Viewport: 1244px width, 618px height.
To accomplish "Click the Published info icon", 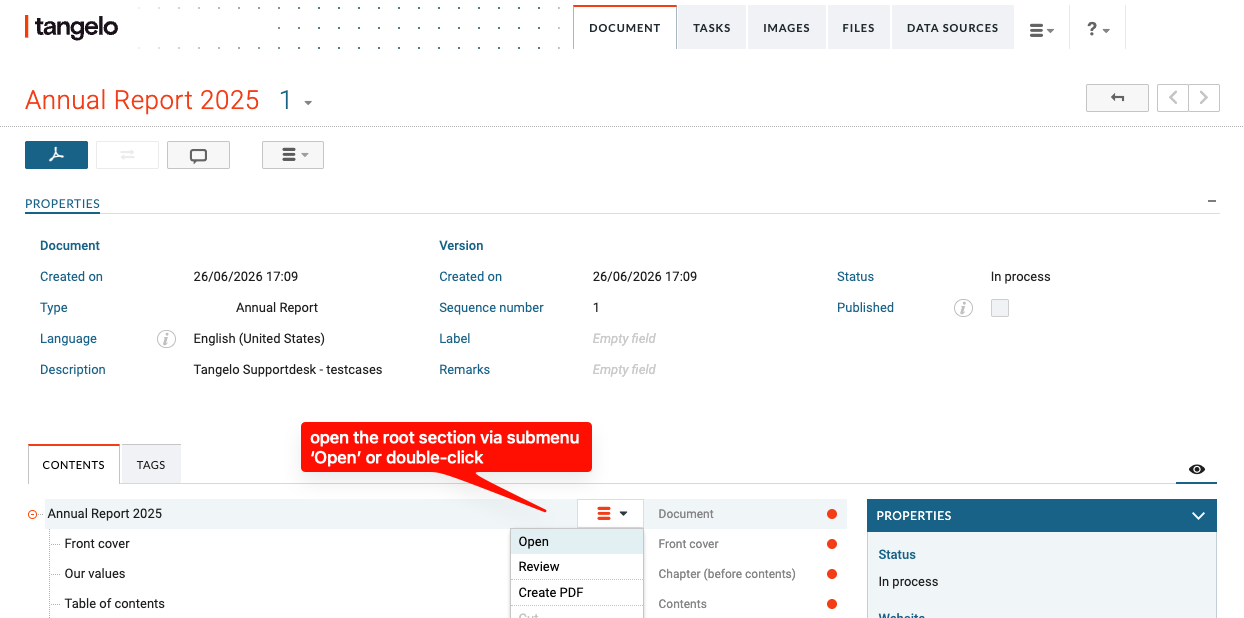I will 963,308.
